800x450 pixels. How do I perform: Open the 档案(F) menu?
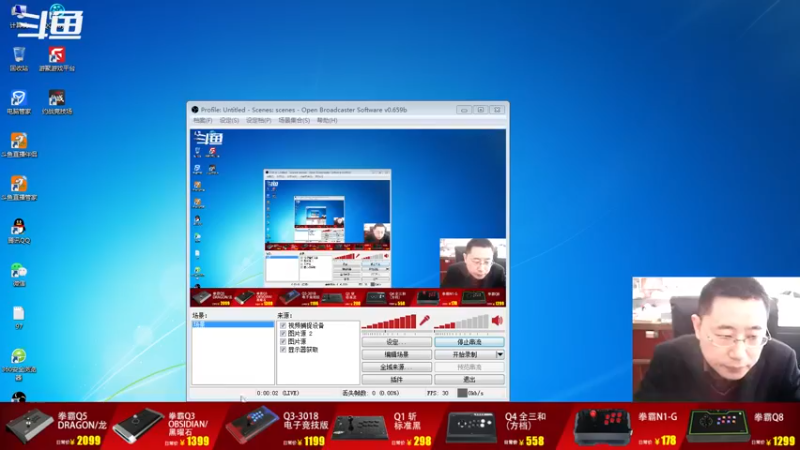point(202,121)
